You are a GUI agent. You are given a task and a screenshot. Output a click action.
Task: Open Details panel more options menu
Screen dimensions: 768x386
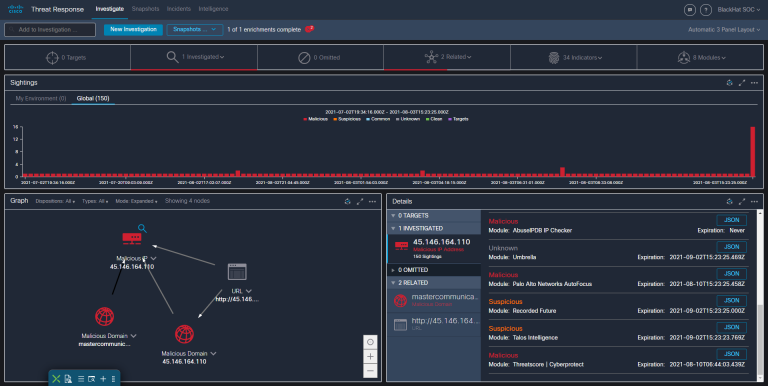[754, 201]
